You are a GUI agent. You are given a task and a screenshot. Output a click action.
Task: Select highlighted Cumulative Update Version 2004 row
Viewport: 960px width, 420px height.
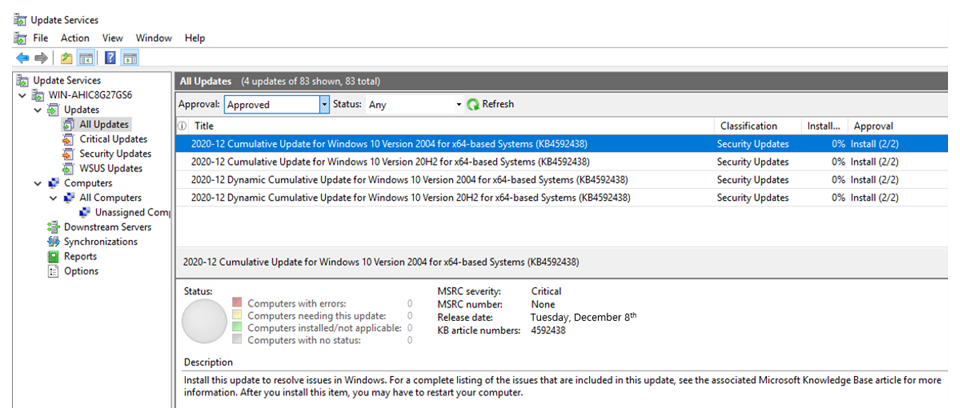pyautogui.click(x=562, y=144)
